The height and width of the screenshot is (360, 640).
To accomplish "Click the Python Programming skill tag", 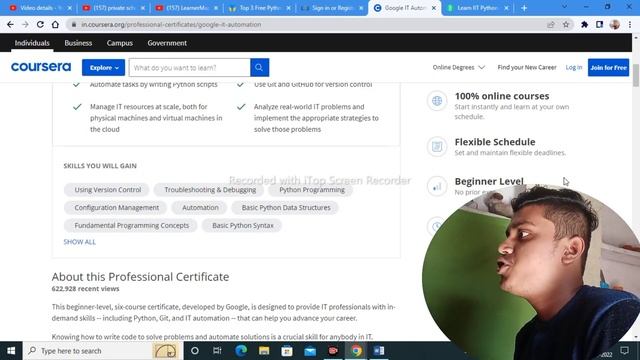I will 312,190.
